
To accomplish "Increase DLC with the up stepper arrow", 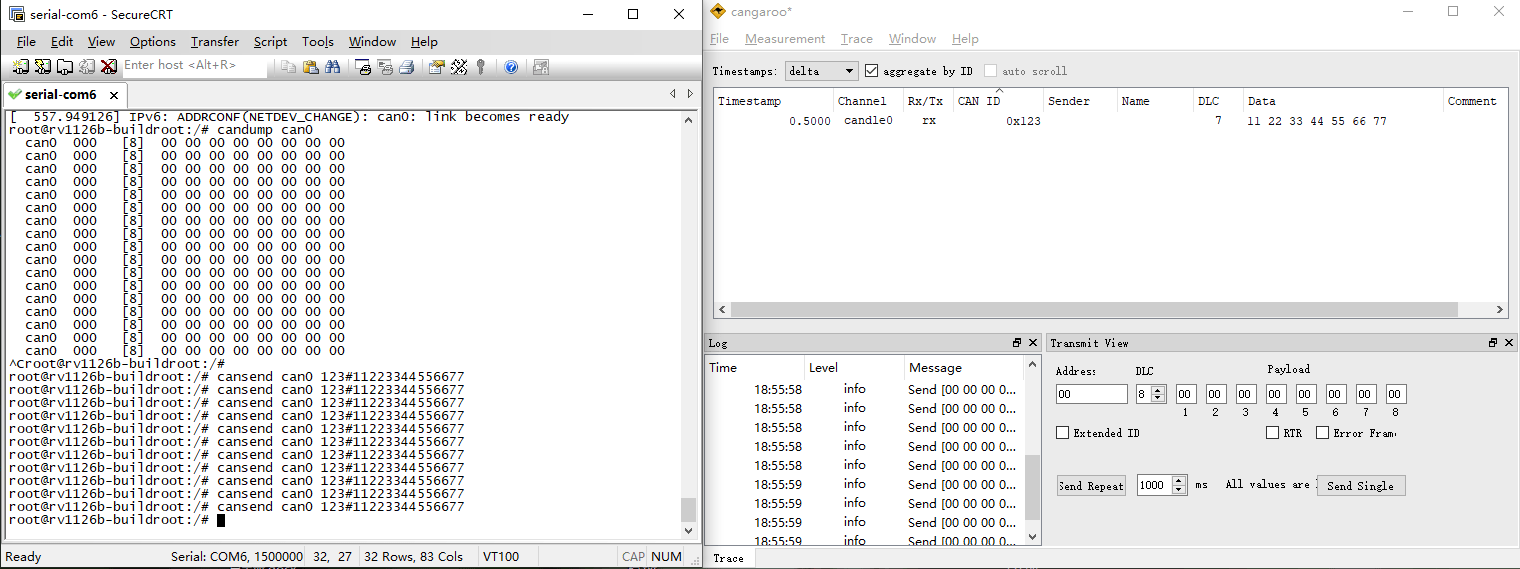I will coord(1159,390).
